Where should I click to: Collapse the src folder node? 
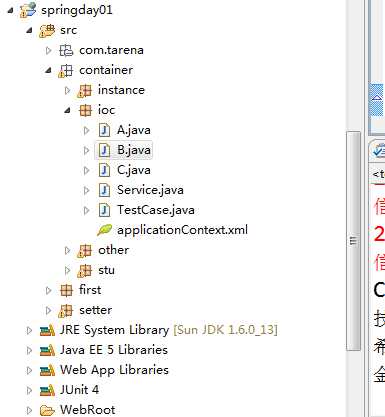coord(30,30)
